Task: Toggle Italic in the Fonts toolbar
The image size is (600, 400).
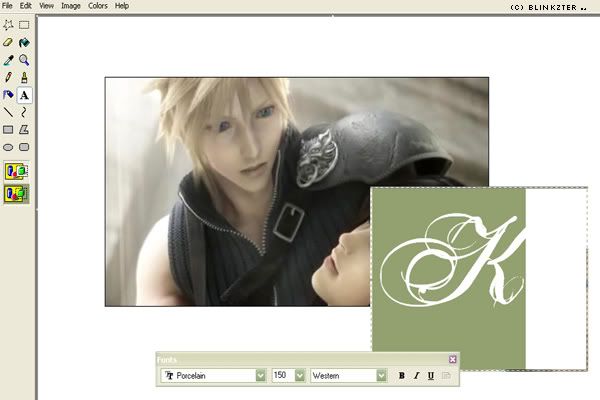Action: pos(416,376)
